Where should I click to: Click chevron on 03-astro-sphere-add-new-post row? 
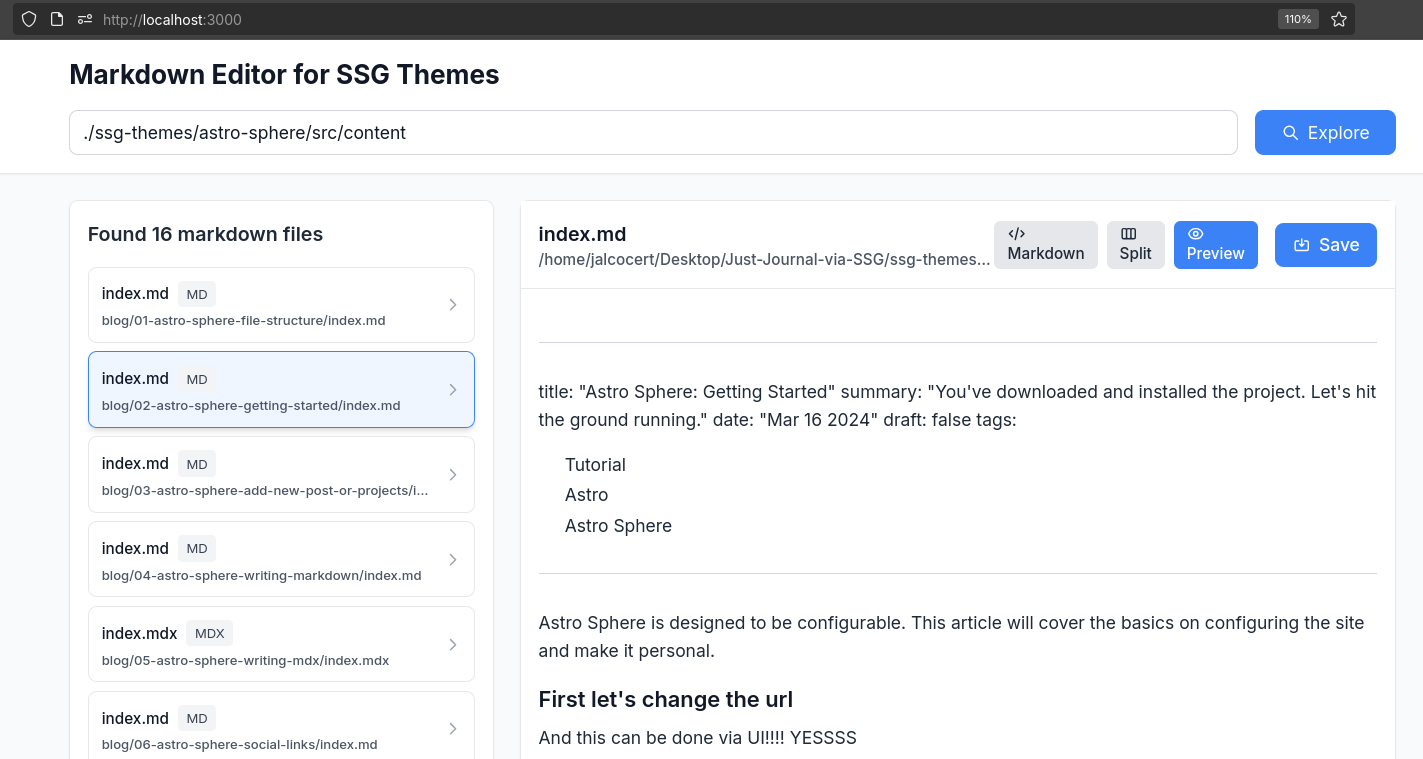click(x=453, y=474)
